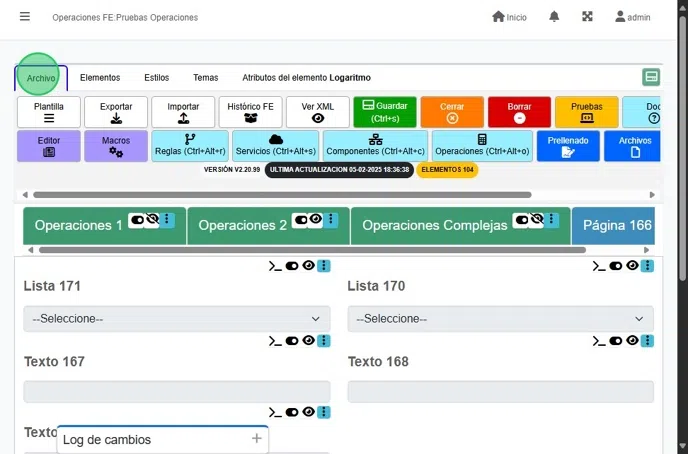
Task: Open the Plantilla button
Action: click(49, 112)
